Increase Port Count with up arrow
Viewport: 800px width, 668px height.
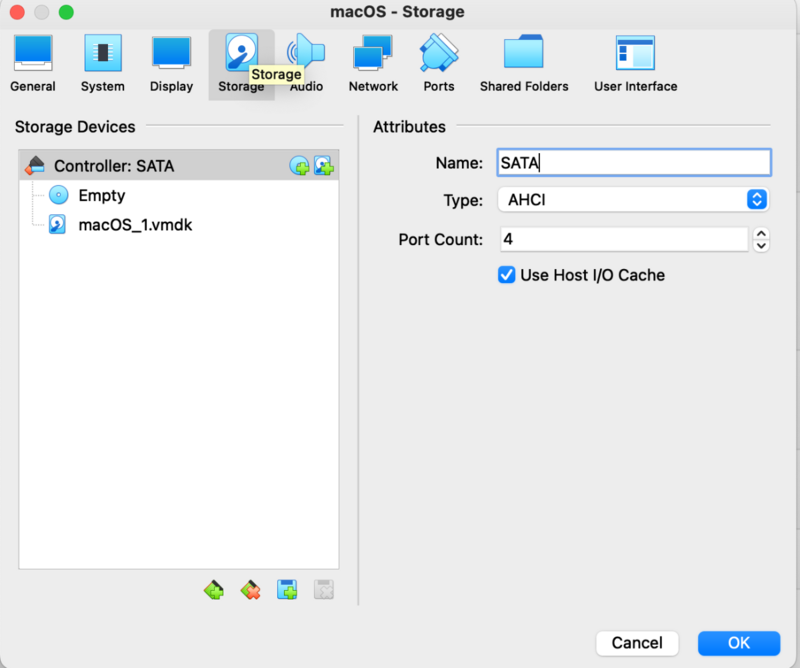click(761, 233)
